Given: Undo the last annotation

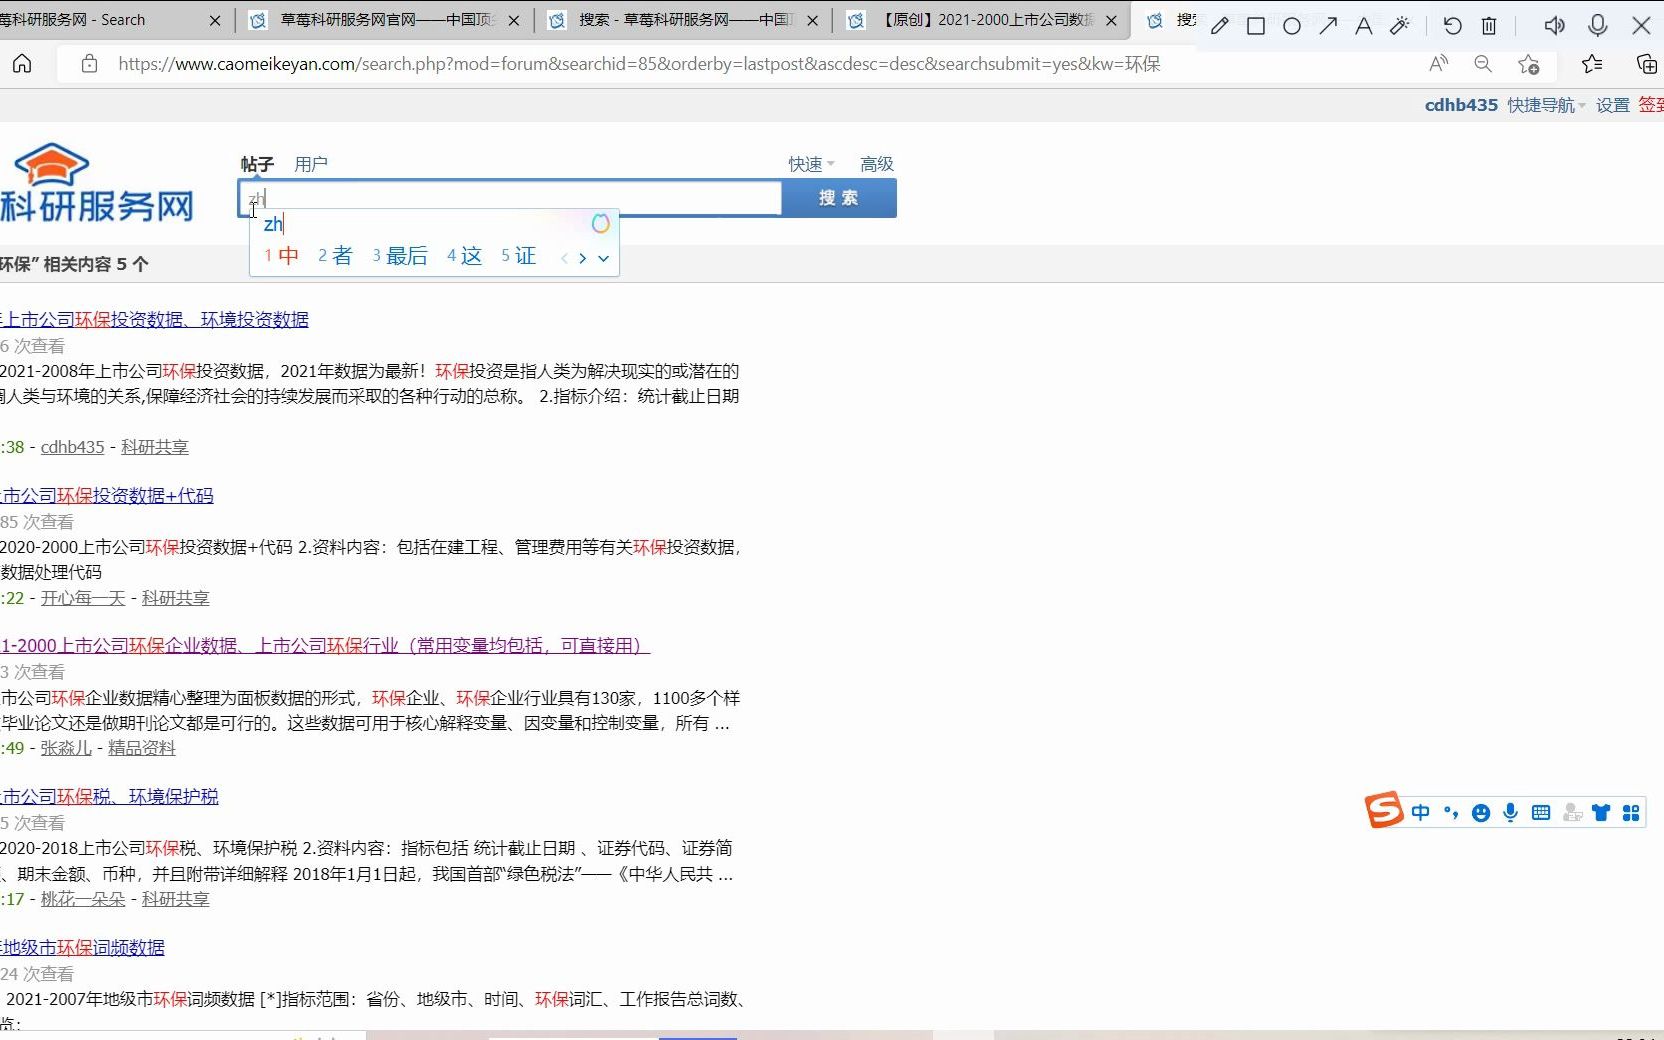Looking at the screenshot, I should (x=1452, y=26).
